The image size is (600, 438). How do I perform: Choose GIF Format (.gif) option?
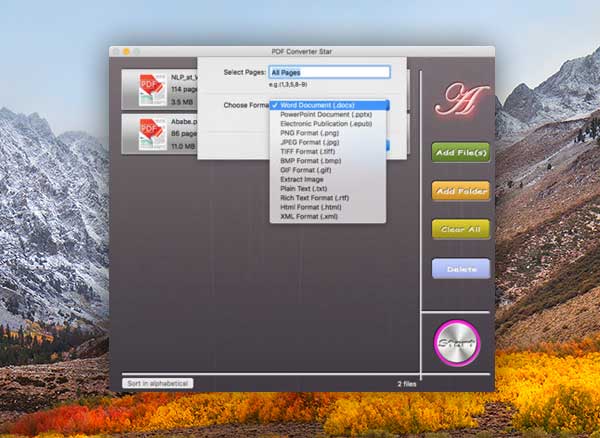(328, 170)
